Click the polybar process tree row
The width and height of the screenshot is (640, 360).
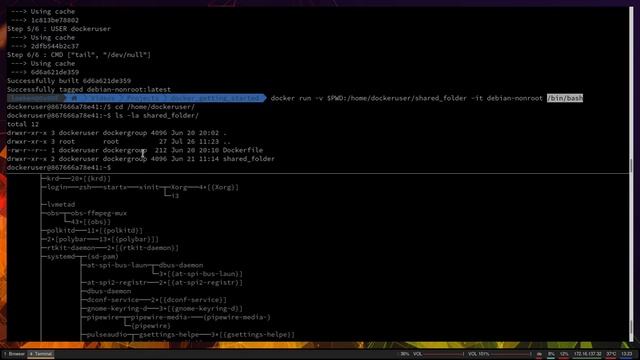coord(100,239)
